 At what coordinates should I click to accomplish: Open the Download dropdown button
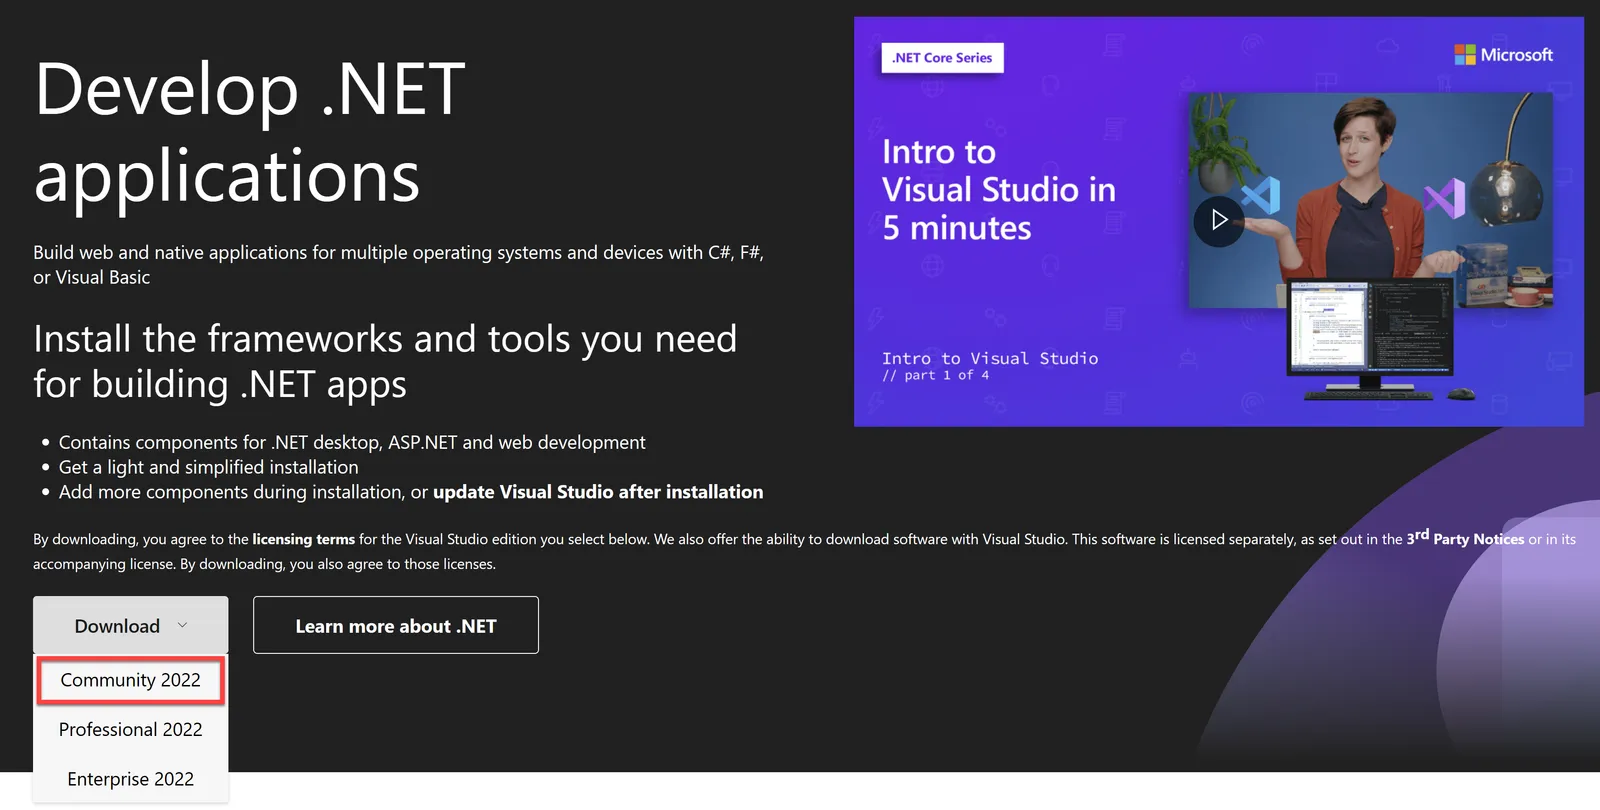coord(131,626)
